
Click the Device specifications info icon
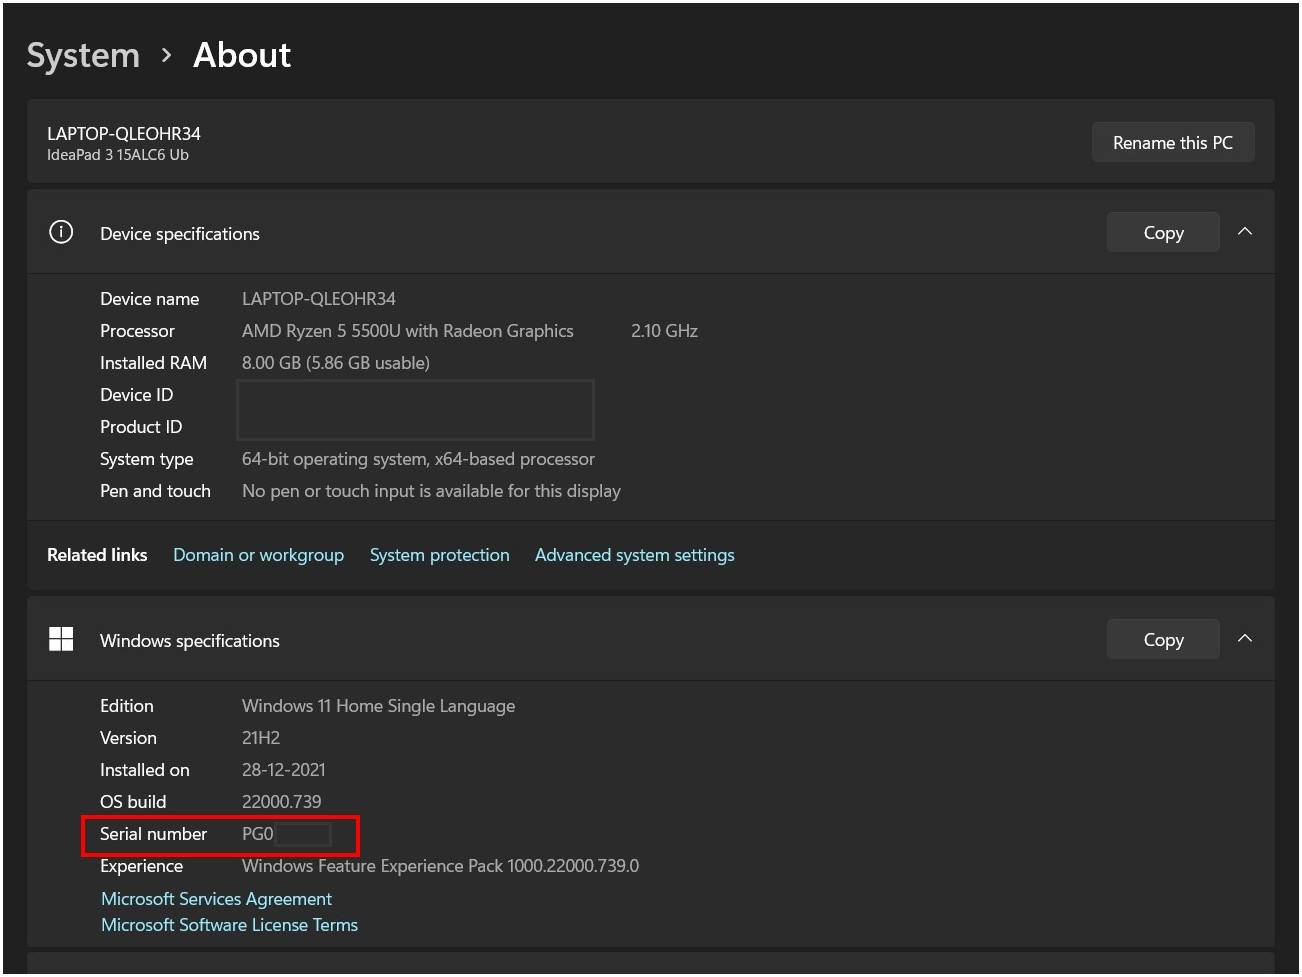click(x=61, y=233)
